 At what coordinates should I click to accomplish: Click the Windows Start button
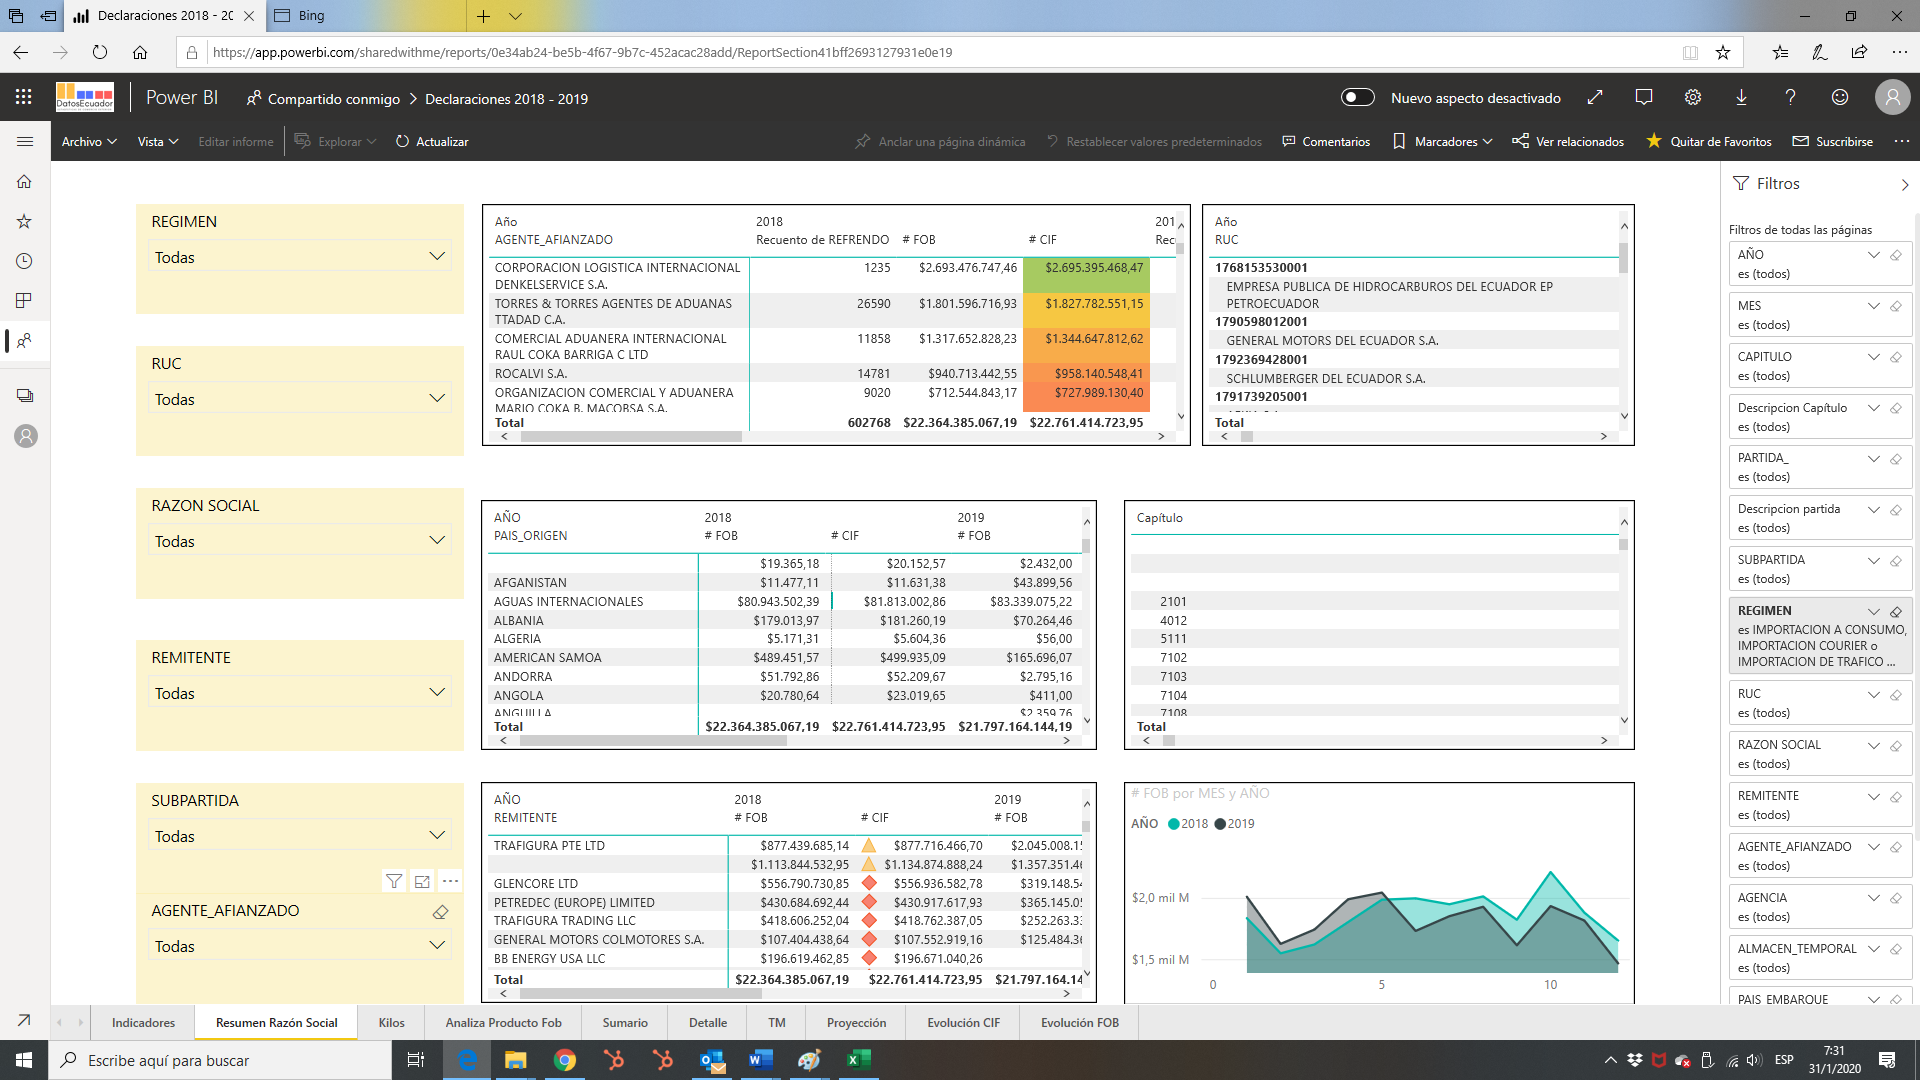24,1060
